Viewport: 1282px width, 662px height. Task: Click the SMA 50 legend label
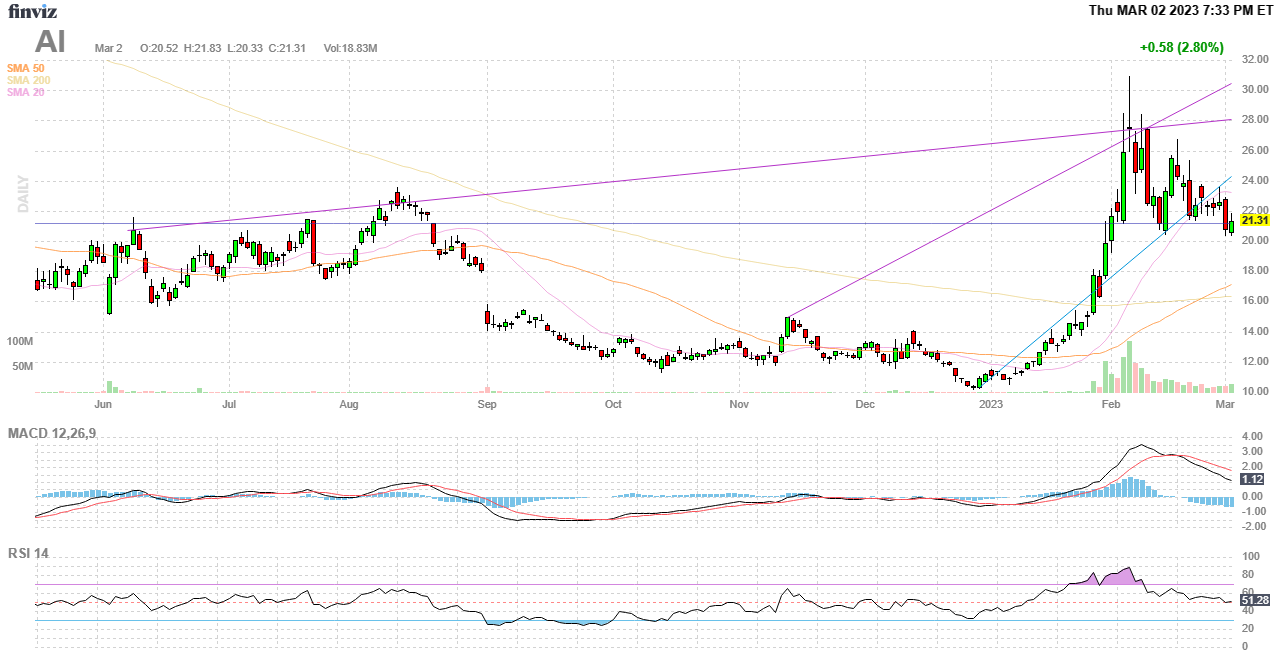click(x=25, y=68)
